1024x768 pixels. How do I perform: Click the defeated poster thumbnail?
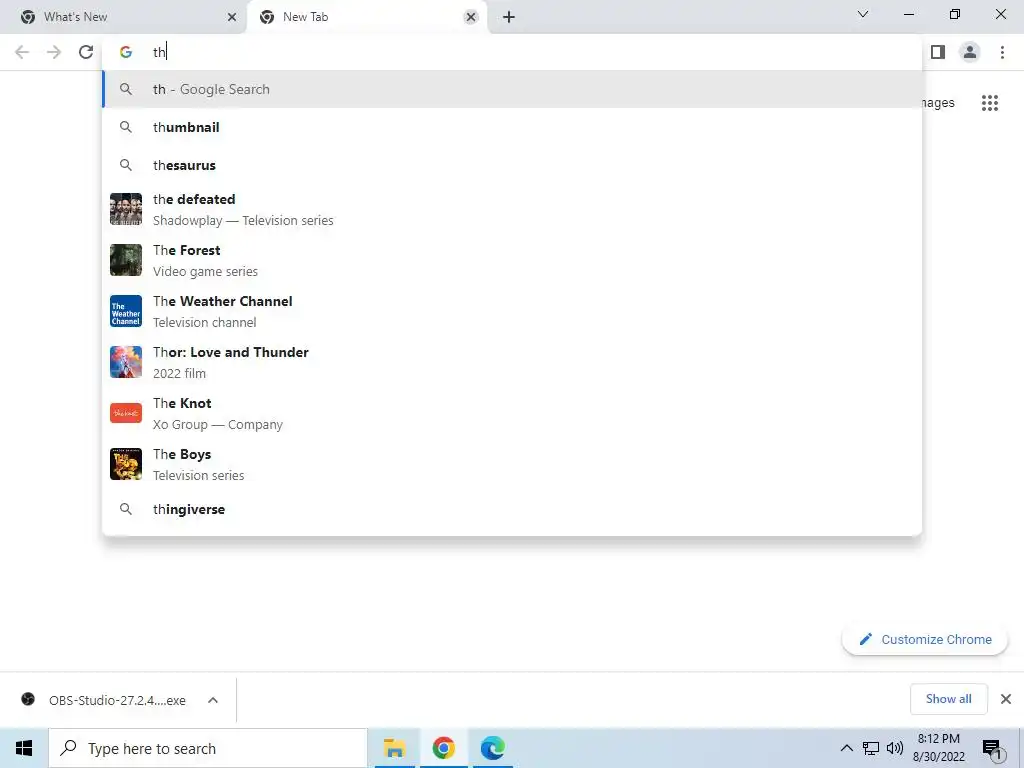pyautogui.click(x=126, y=209)
